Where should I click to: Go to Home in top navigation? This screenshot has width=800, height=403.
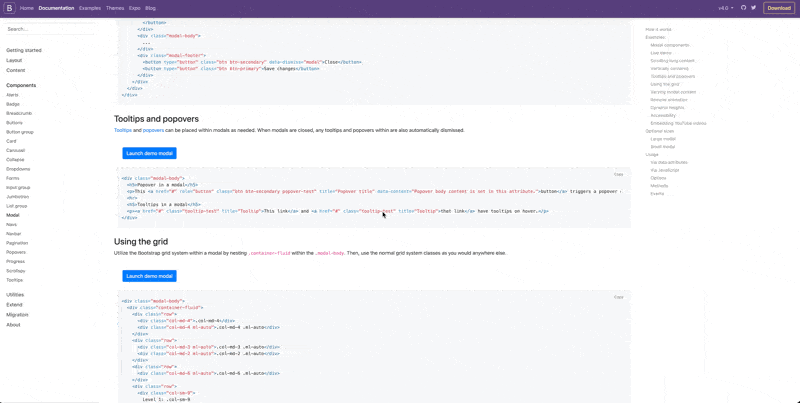pos(27,8)
